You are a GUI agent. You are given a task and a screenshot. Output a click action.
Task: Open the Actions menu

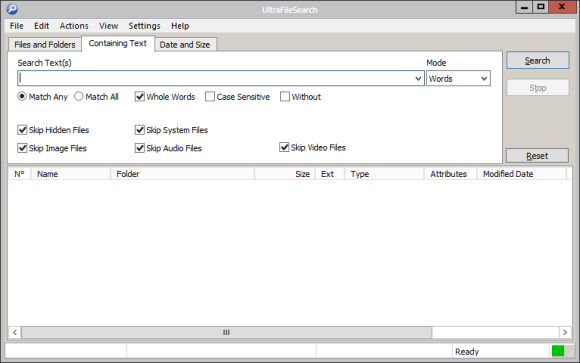[74, 26]
